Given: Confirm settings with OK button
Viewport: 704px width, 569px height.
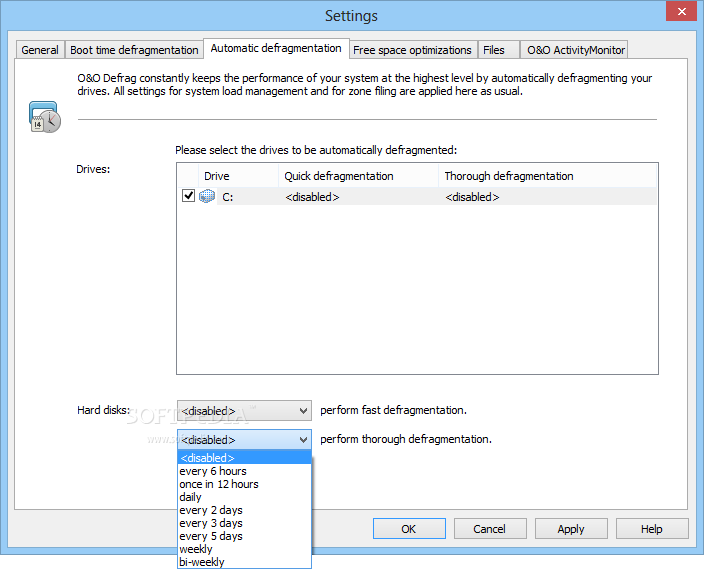Looking at the screenshot, I should pos(409,529).
